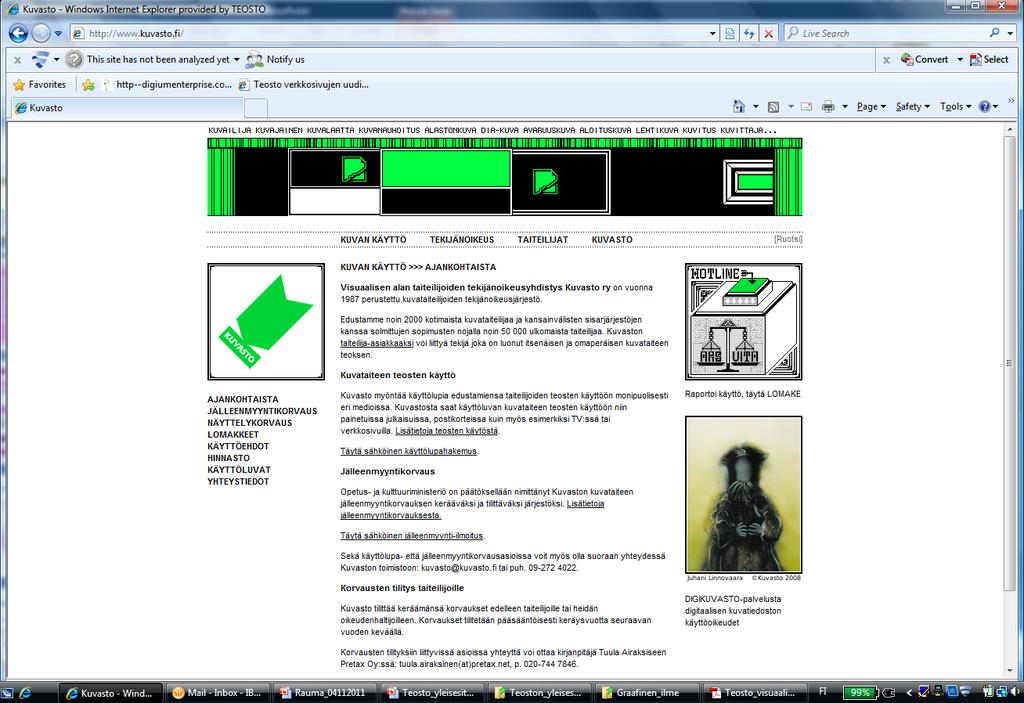
Task: Open 'Täytä sähköinen jälleenmyynti-ilmoitus' link
Action: click(411, 536)
